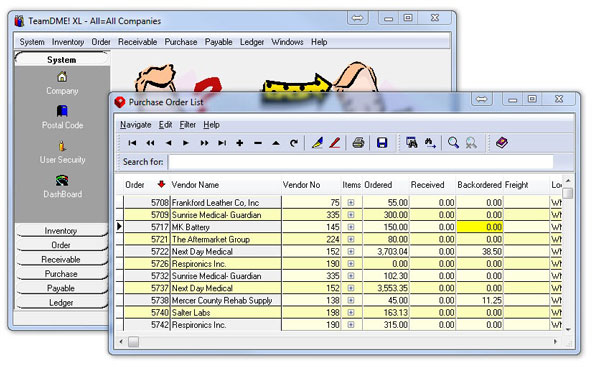Expand items for order 5709
Image resolution: width=600 pixels, height=367 pixels.
pyautogui.click(x=351, y=215)
